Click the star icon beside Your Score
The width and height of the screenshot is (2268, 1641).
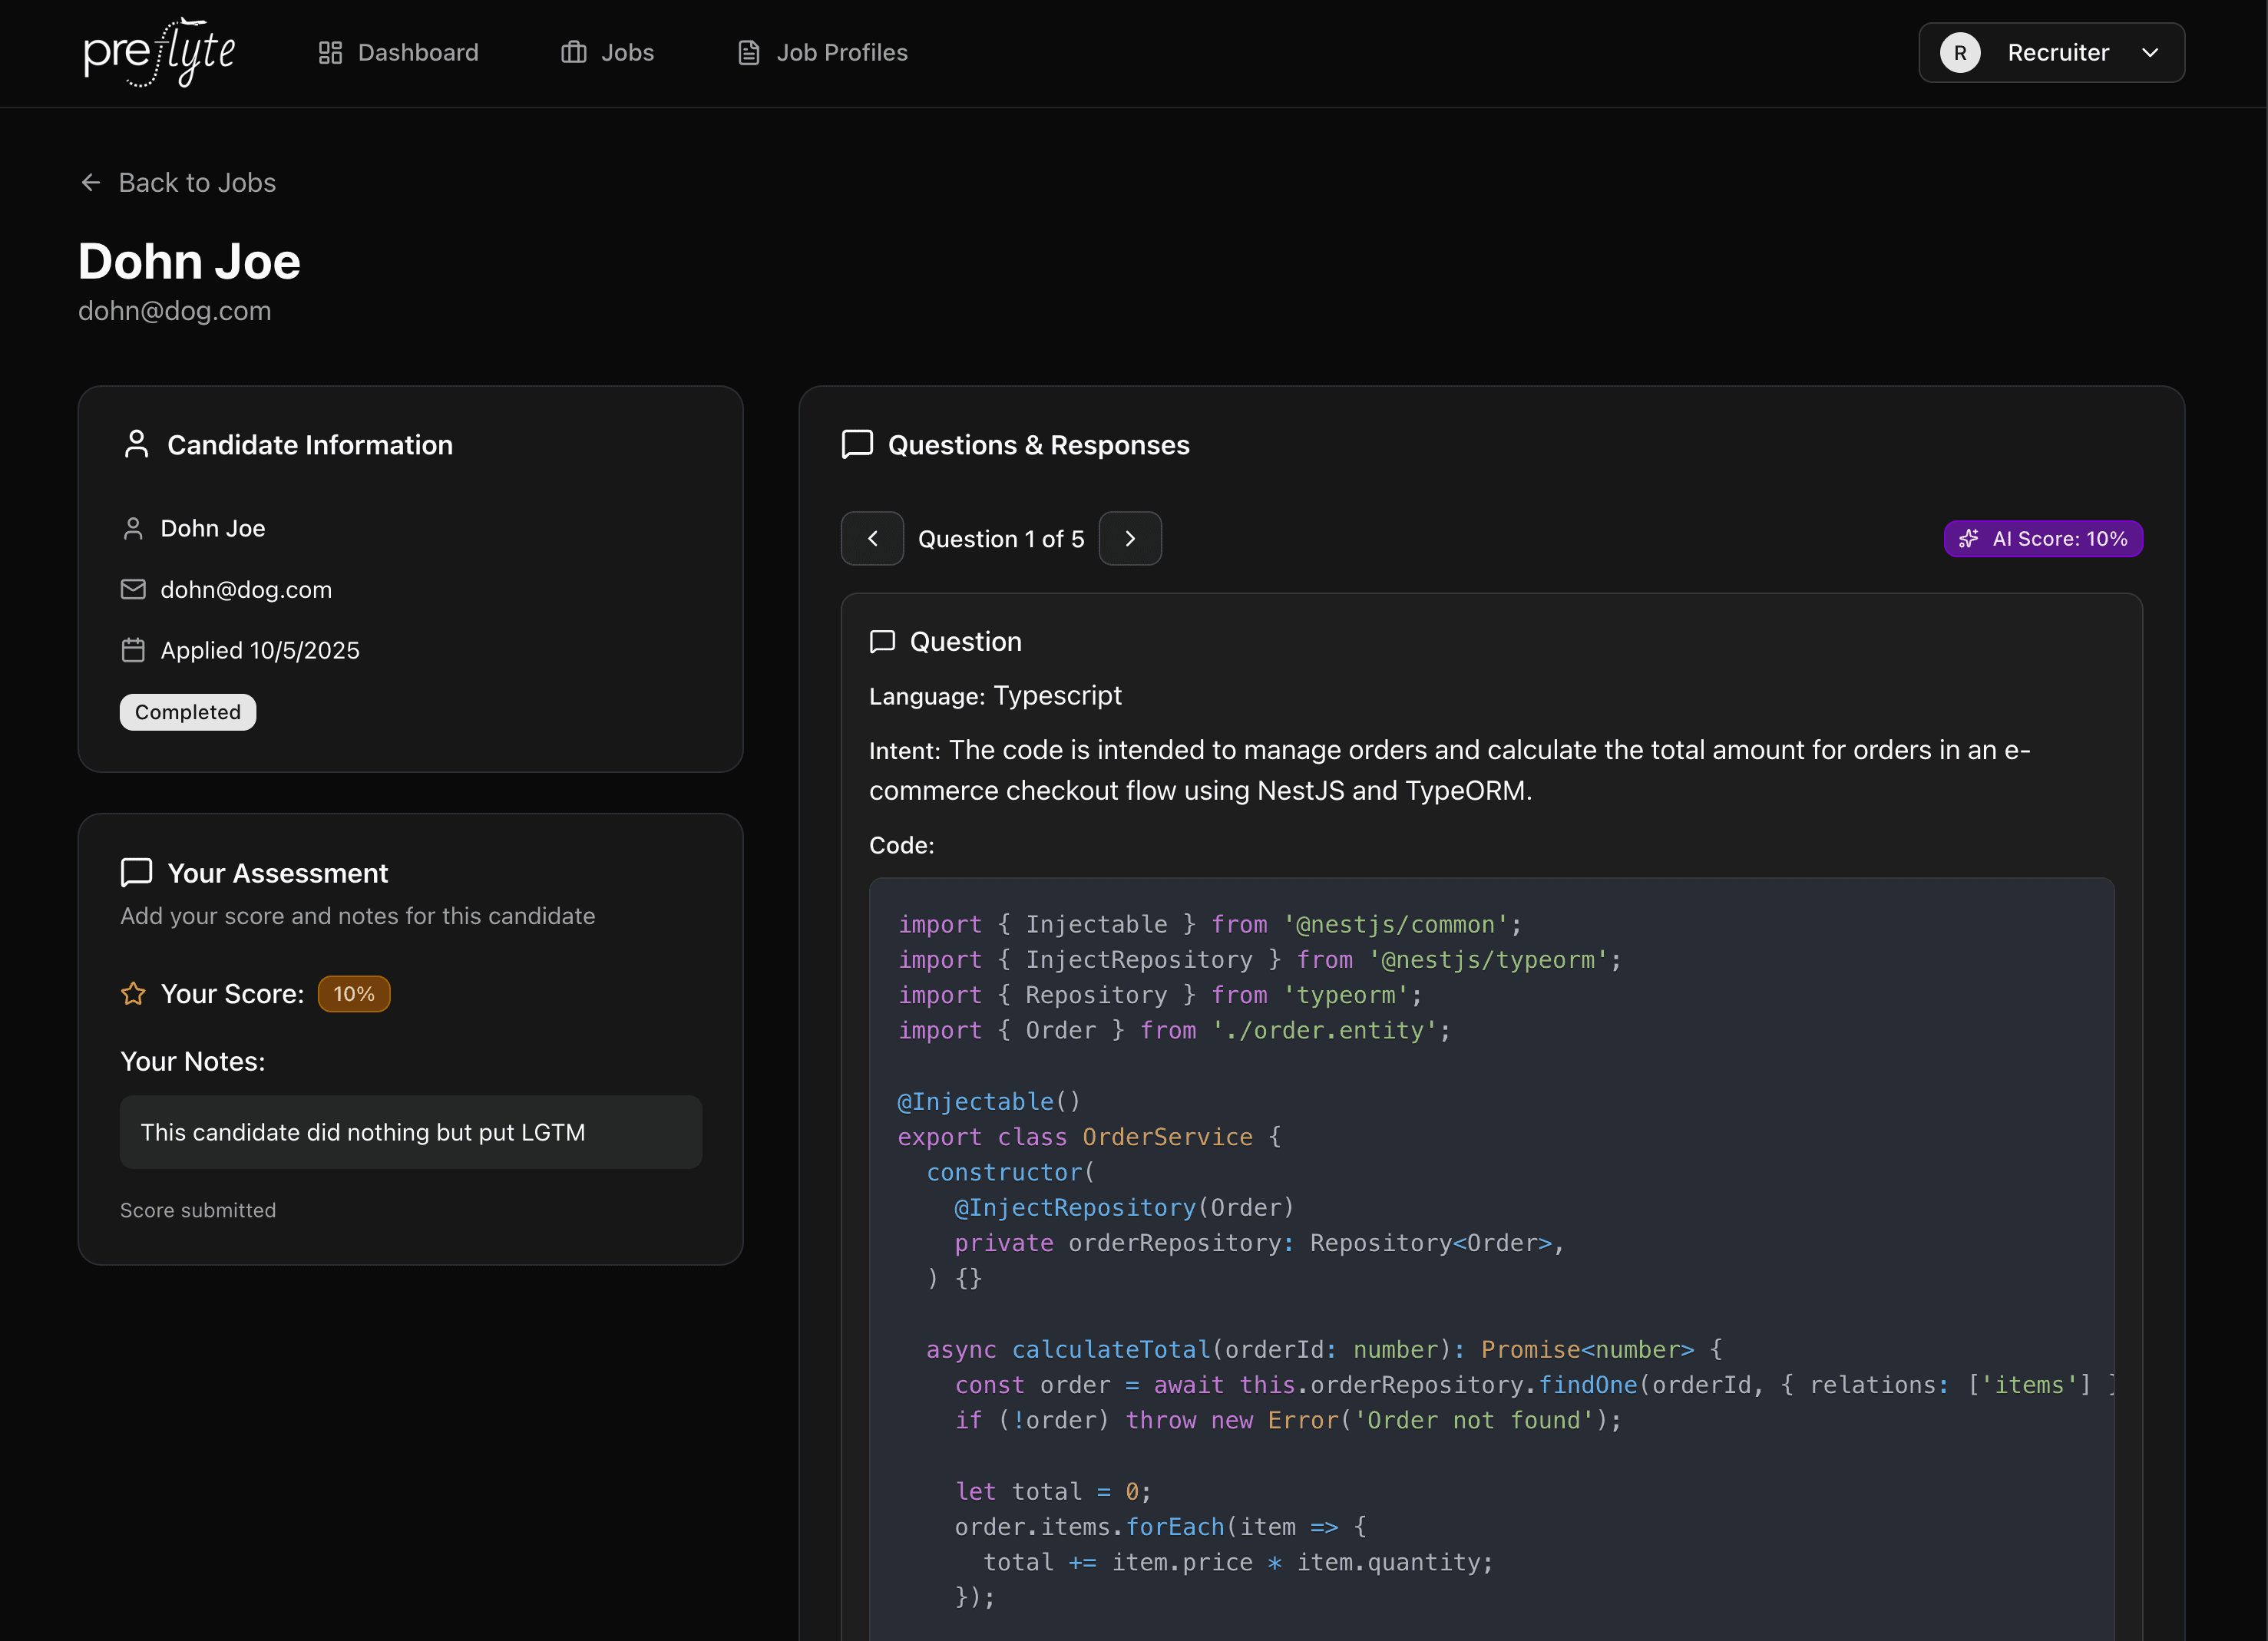pyautogui.click(x=133, y=994)
